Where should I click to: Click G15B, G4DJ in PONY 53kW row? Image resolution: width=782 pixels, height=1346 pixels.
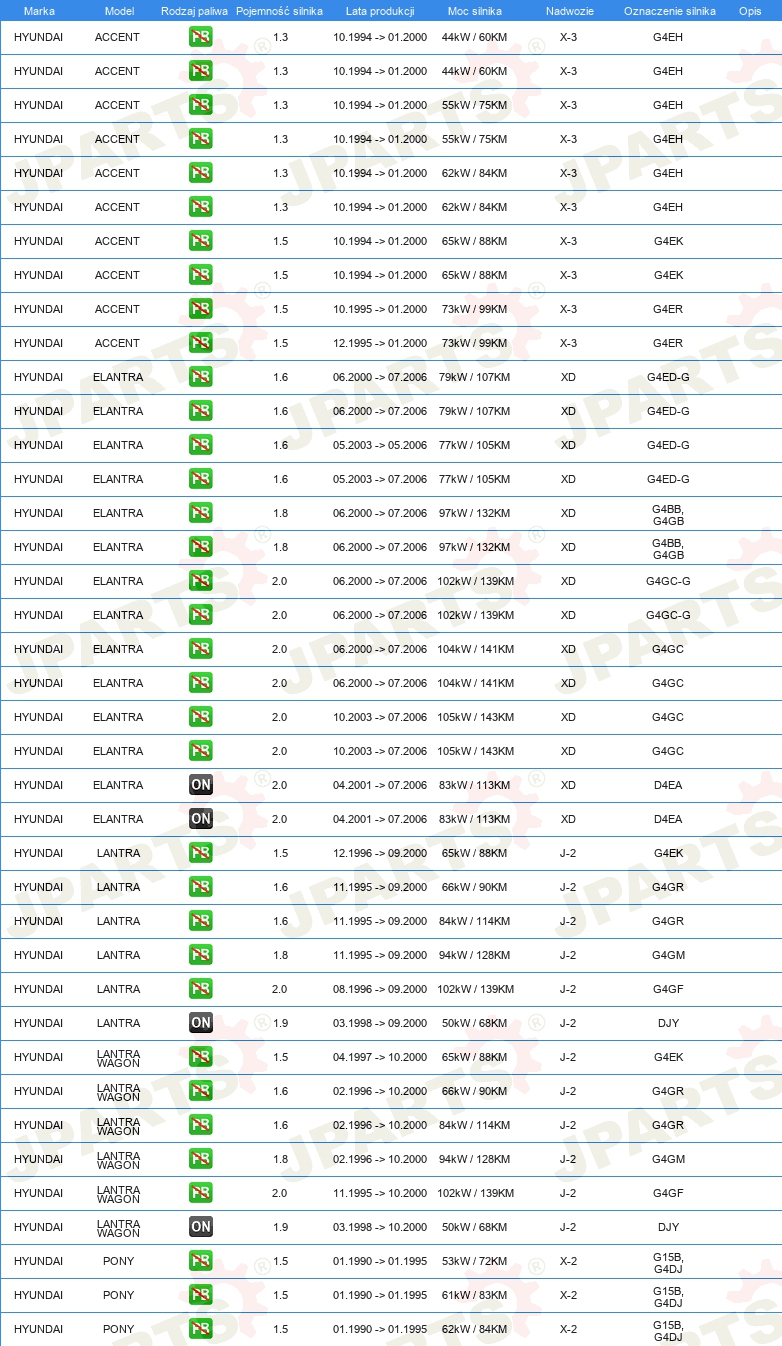pyautogui.click(x=668, y=1261)
